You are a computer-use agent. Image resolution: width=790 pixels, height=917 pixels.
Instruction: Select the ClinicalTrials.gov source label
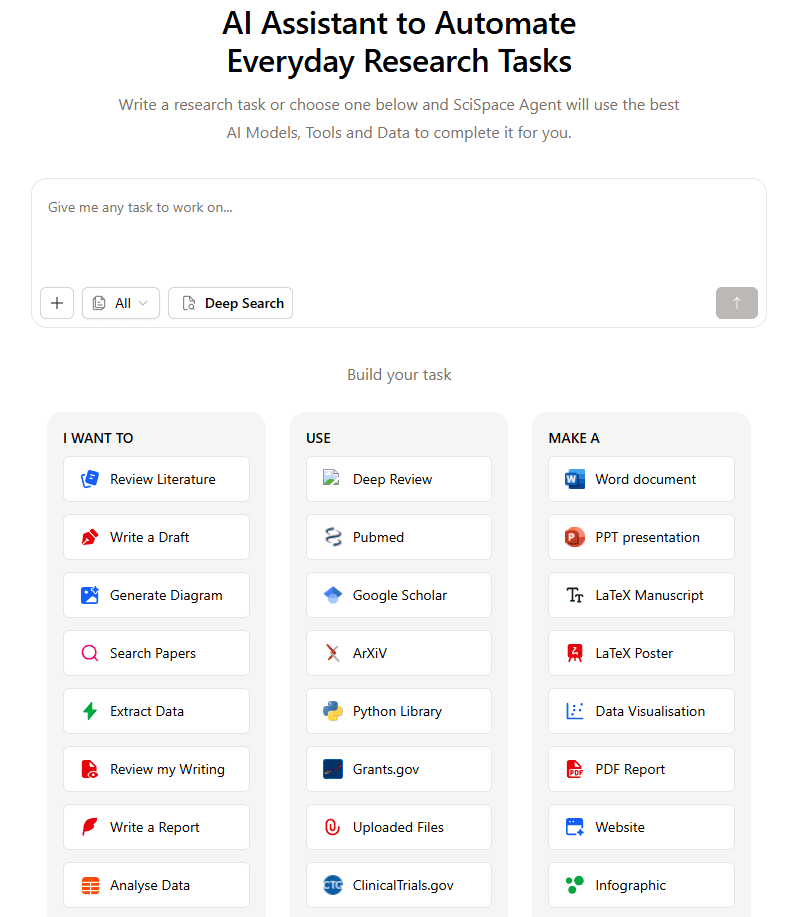click(x=403, y=885)
